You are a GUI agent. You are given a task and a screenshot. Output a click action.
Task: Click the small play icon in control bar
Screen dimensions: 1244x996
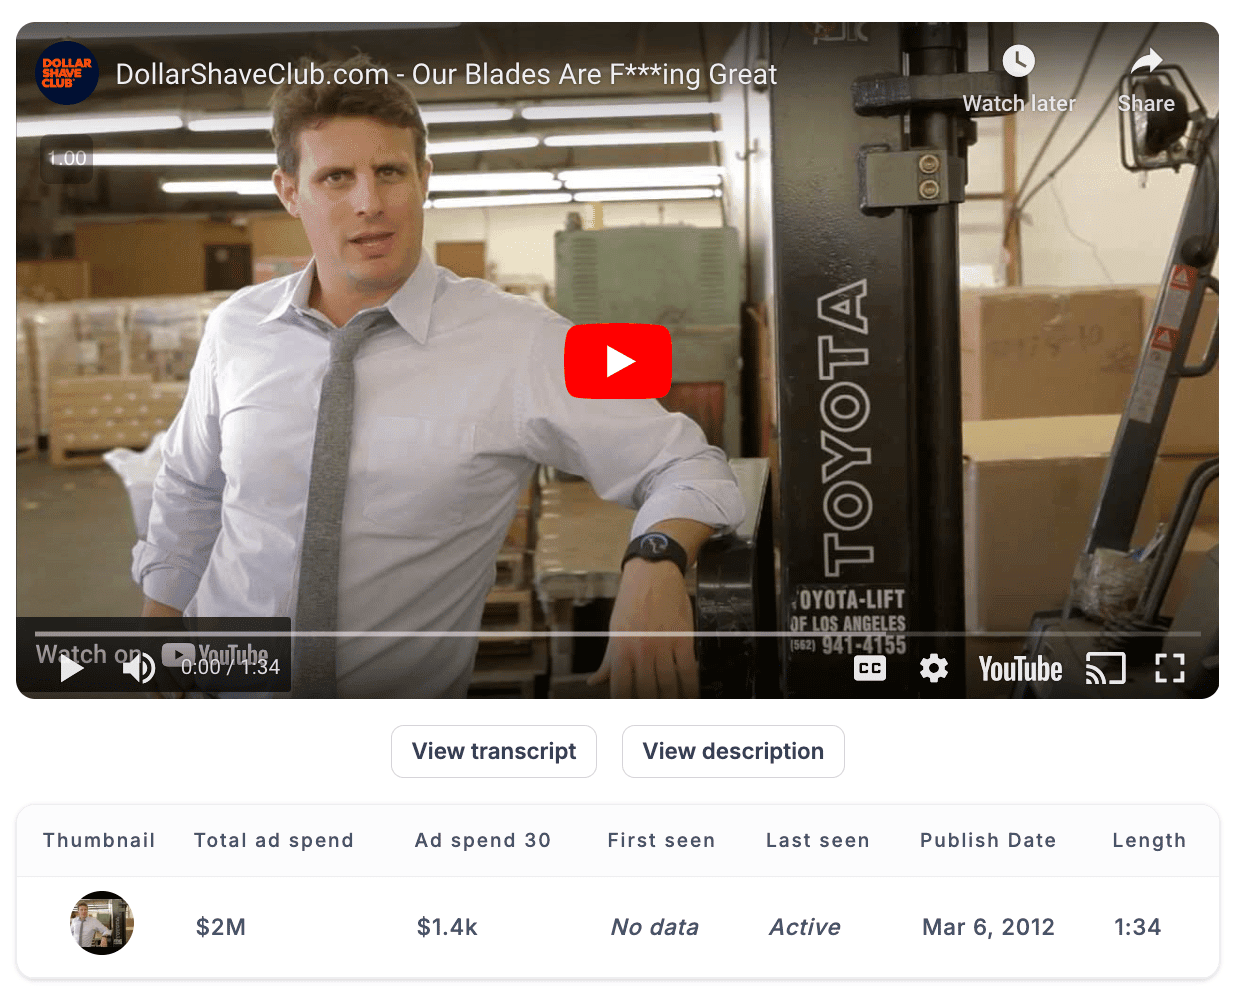(72, 668)
